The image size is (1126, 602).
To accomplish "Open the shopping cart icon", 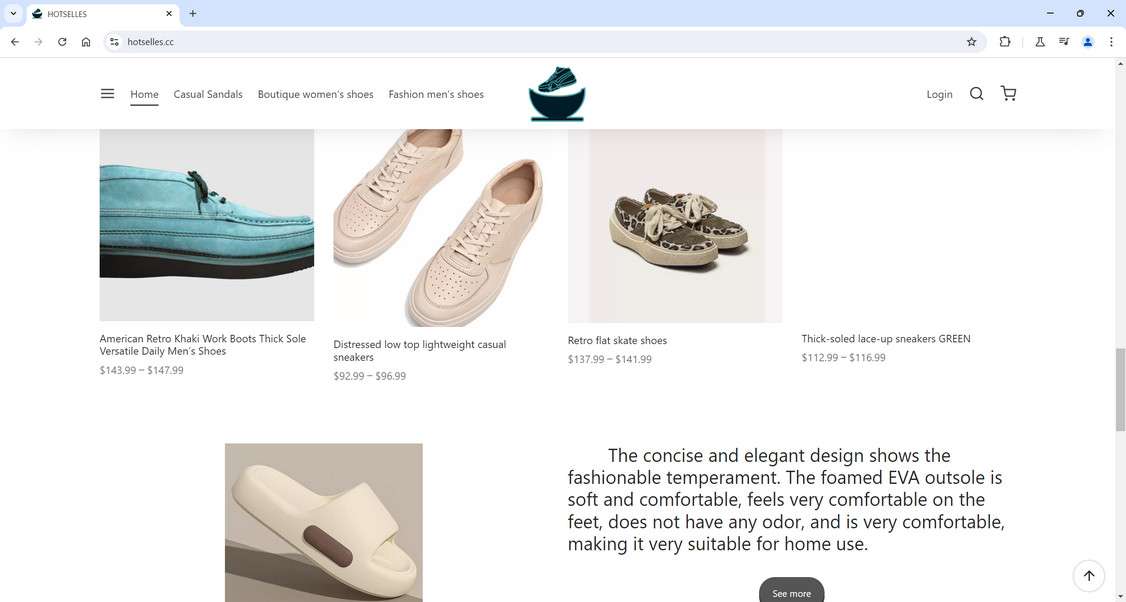I will 1008,94.
